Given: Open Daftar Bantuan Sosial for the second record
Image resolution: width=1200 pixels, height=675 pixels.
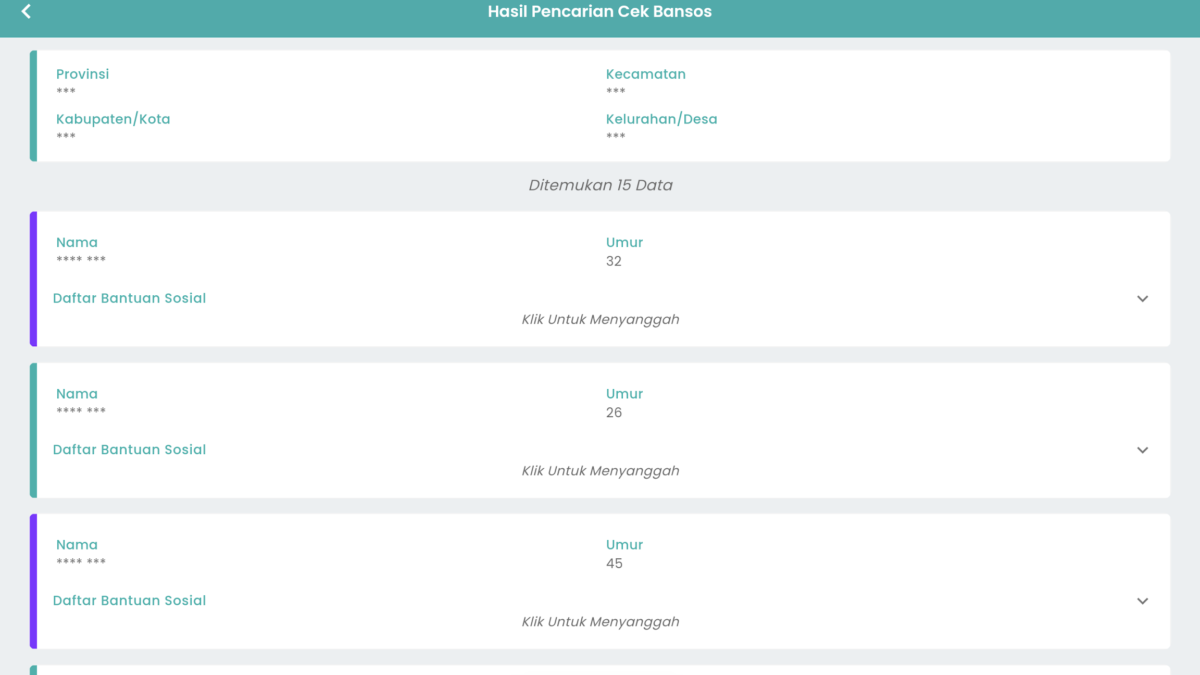Looking at the screenshot, I should pyautogui.click(x=129, y=449).
